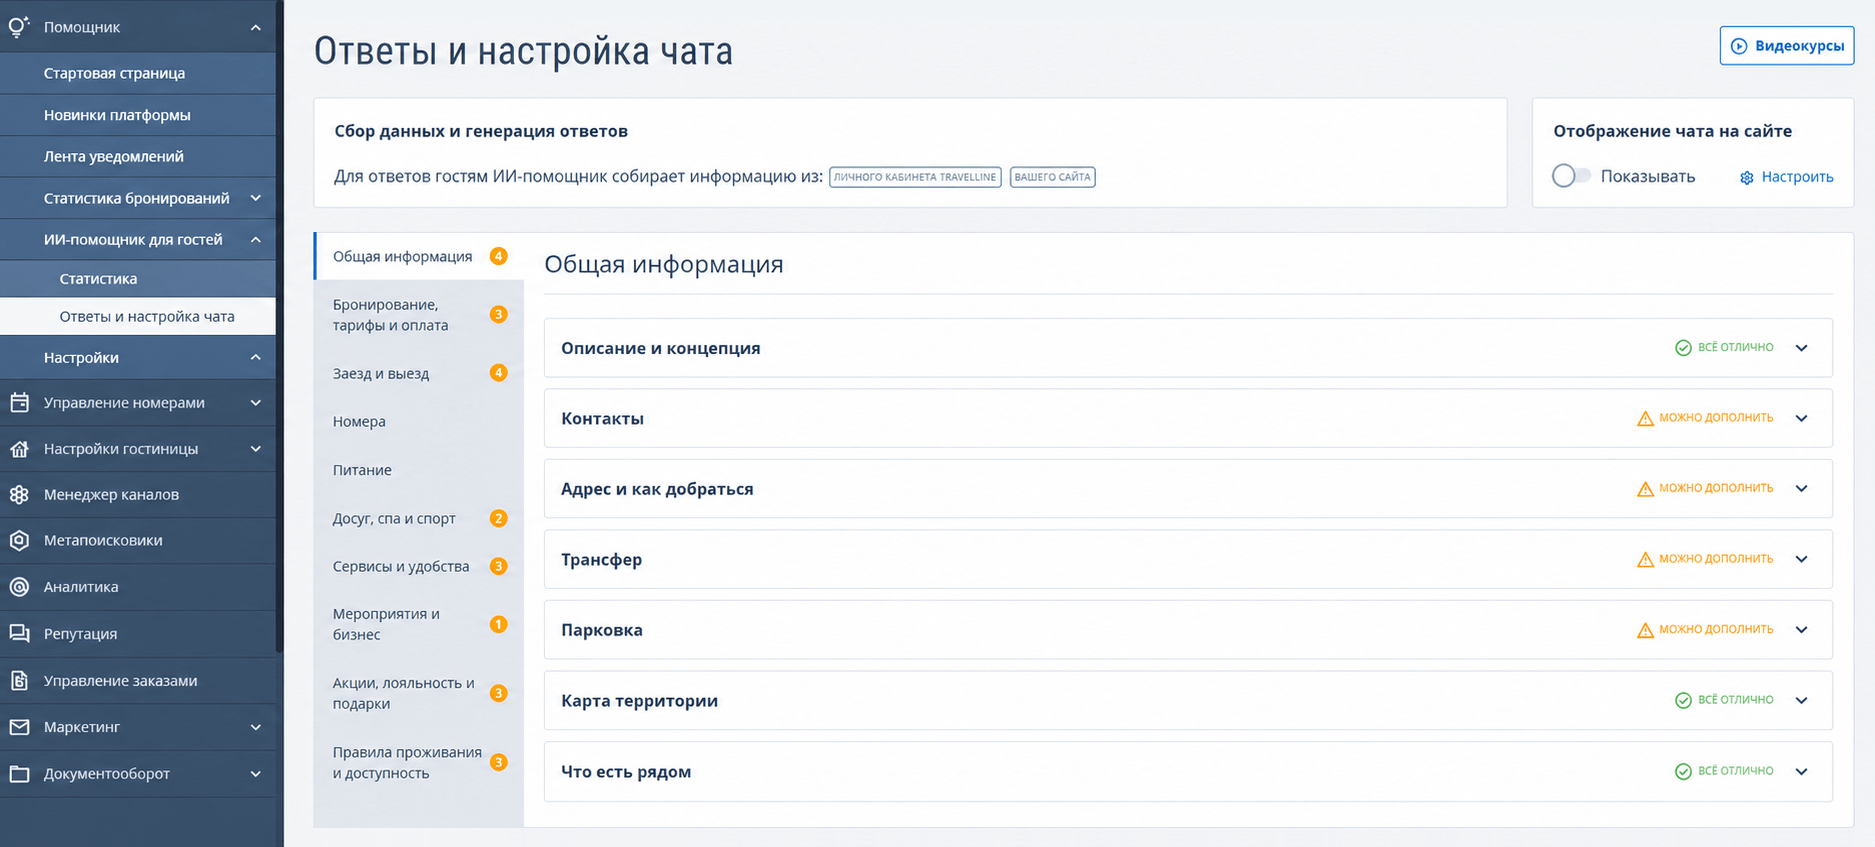Expand the Описание и концепция section chevron

(1801, 348)
